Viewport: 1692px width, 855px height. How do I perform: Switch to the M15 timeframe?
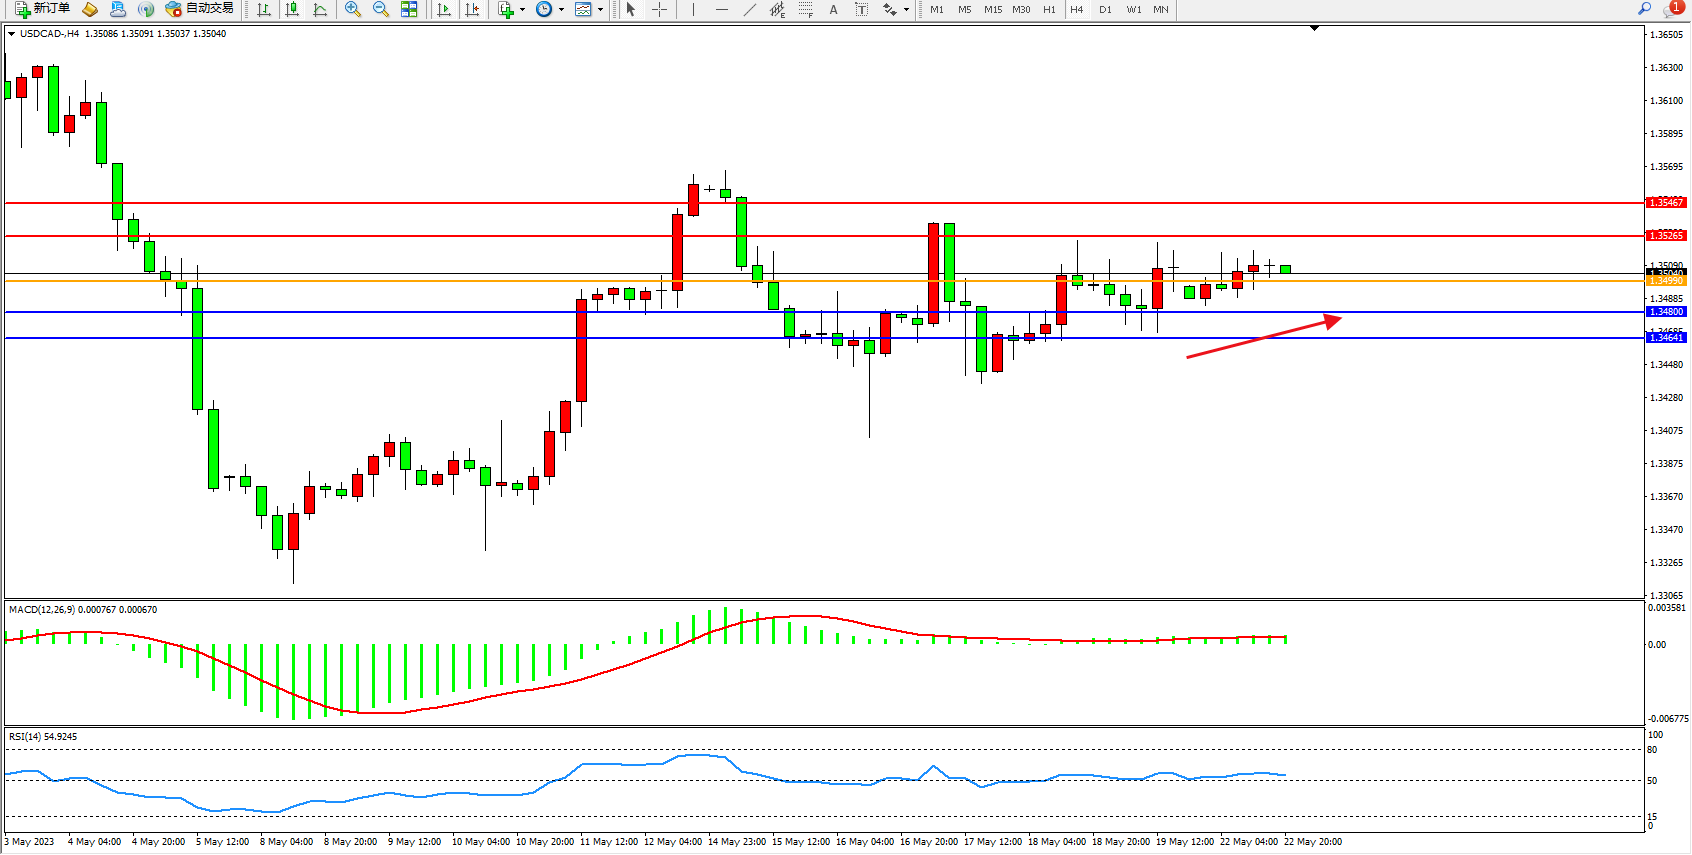992,9
